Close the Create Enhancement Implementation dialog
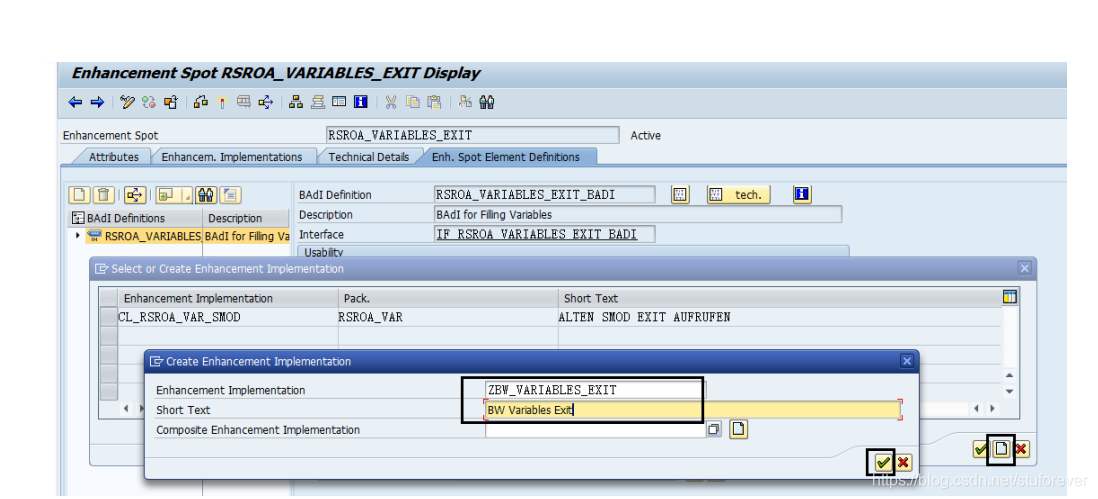This screenshot has width=1098, height=499. (907, 361)
